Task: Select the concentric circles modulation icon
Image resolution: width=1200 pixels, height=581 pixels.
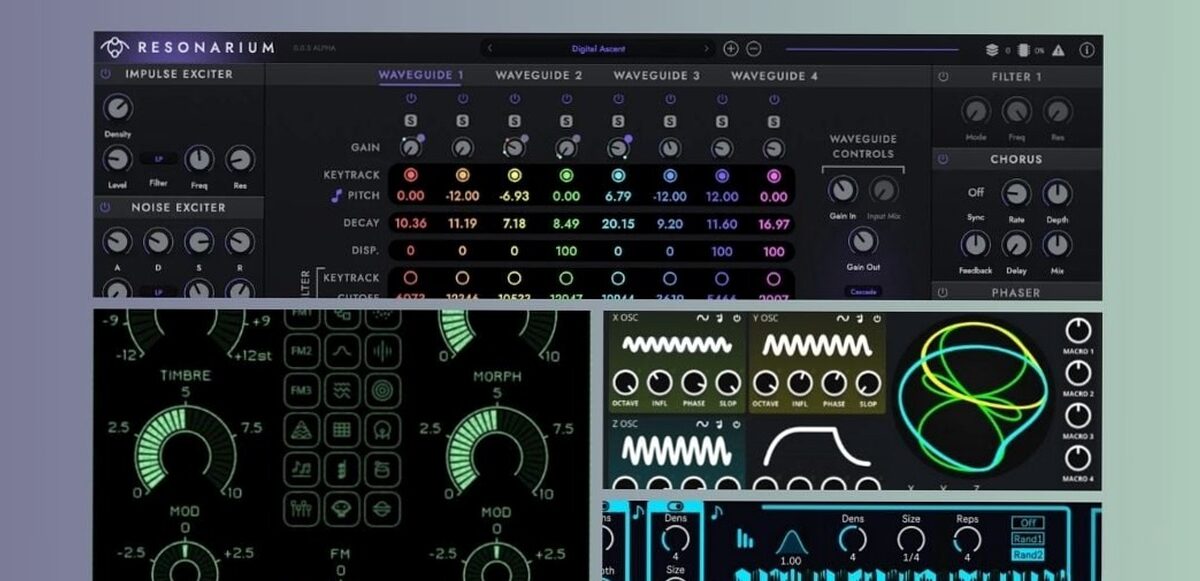Action: pos(381,390)
